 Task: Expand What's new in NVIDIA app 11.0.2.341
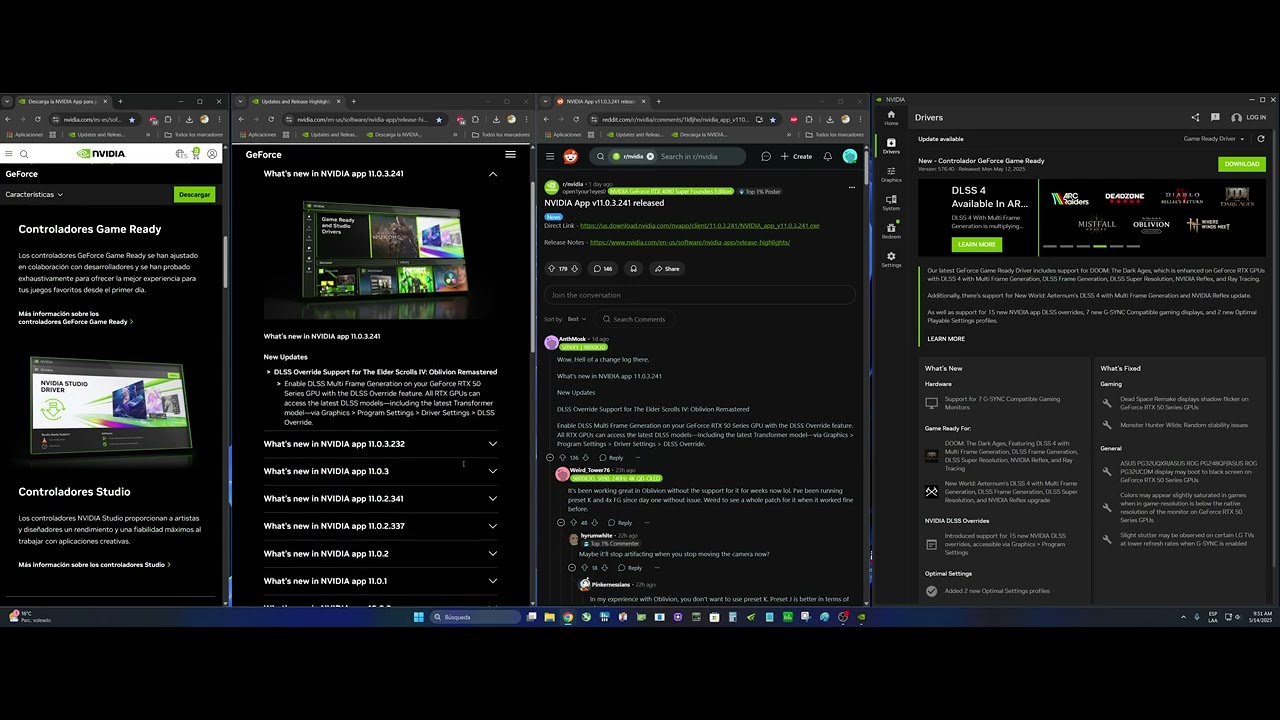[380, 498]
